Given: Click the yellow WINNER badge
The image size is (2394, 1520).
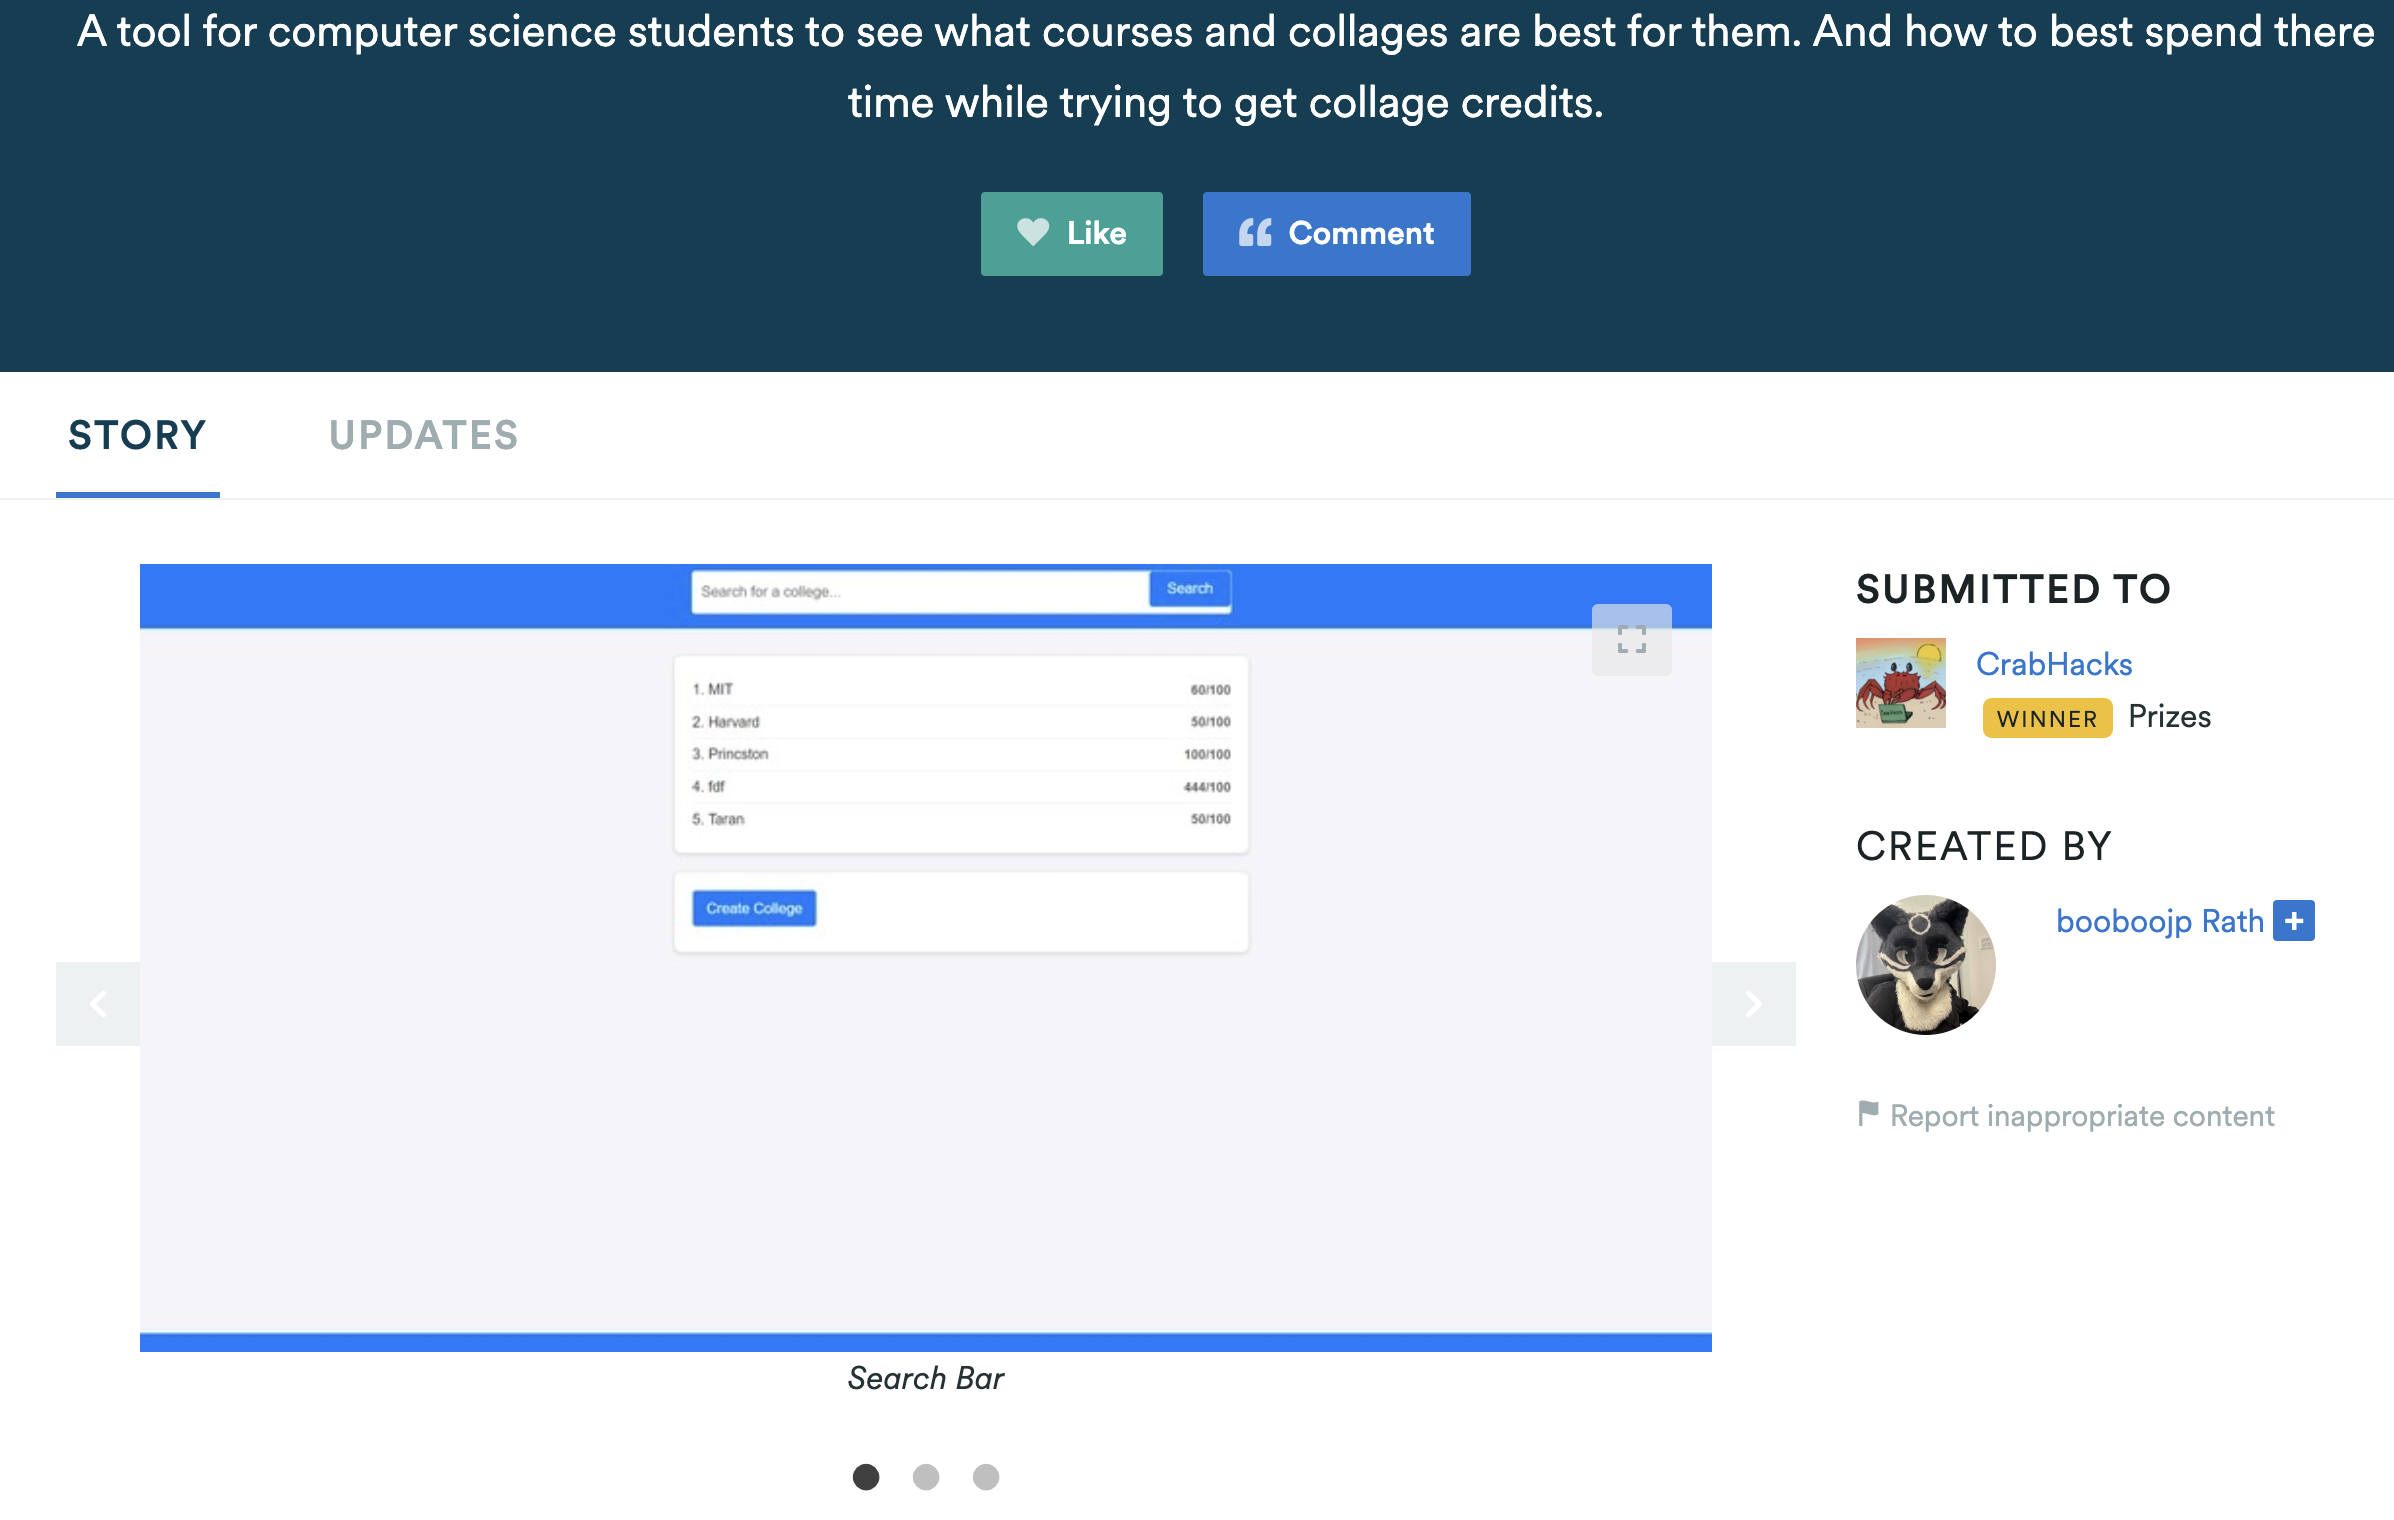Looking at the screenshot, I should tap(2046, 718).
